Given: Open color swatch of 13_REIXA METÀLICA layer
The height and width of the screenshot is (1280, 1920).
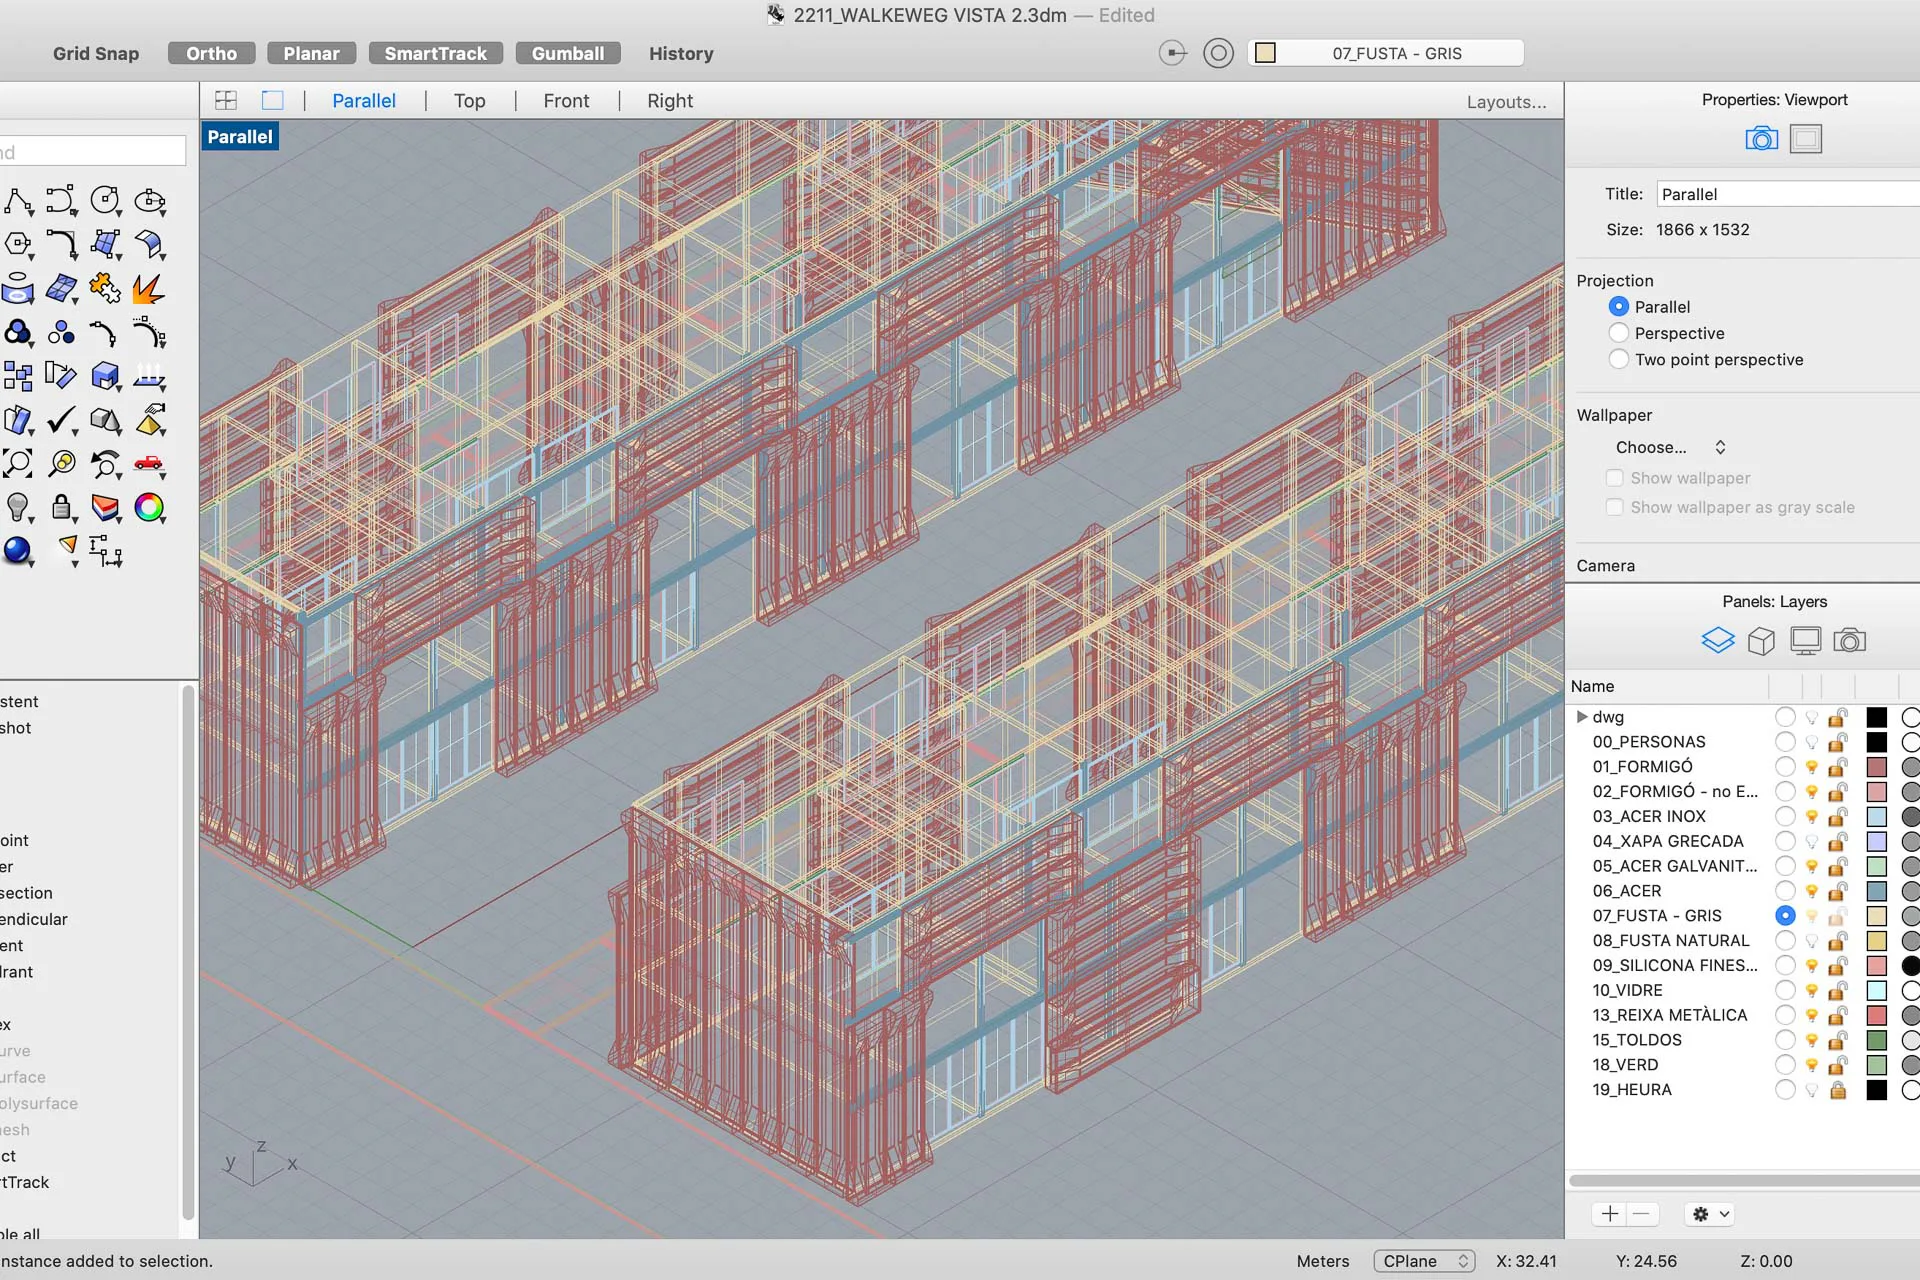Looking at the screenshot, I should [1877, 1015].
